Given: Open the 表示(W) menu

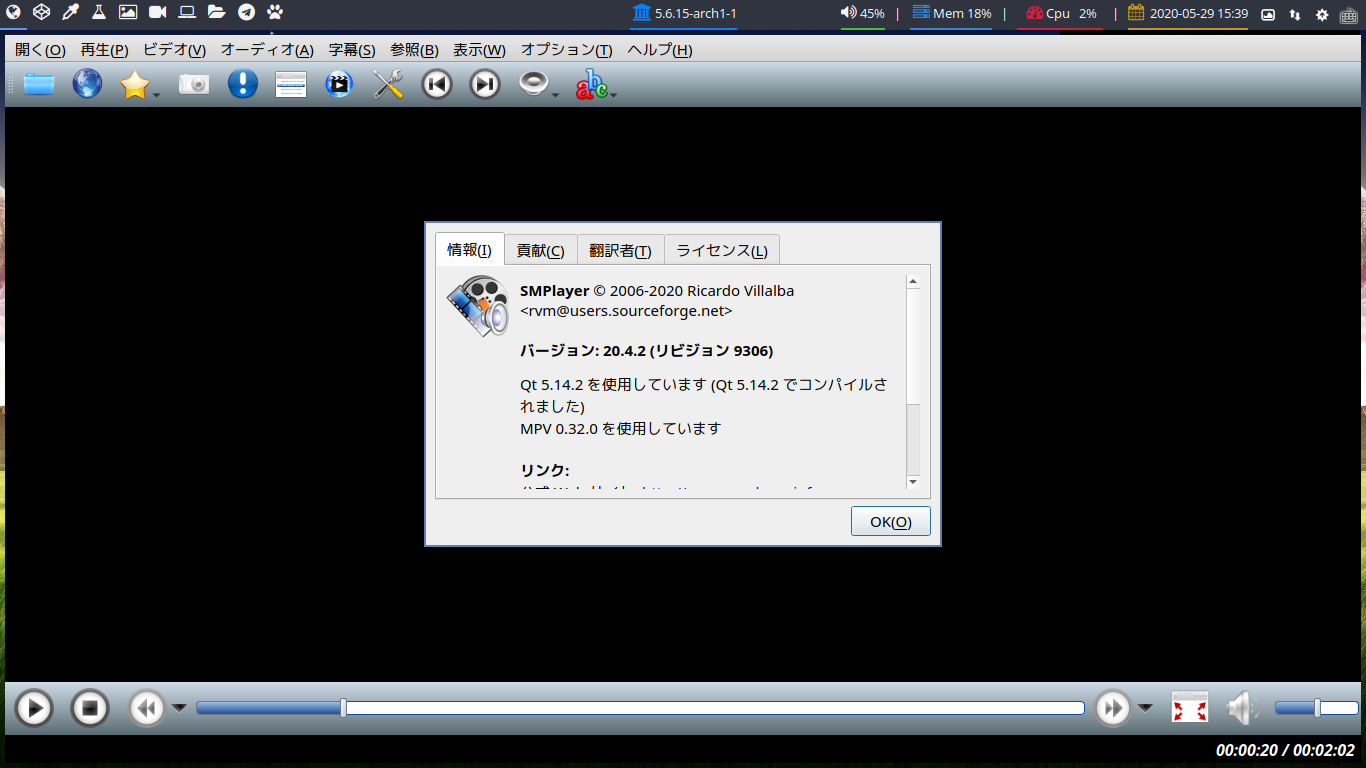Looking at the screenshot, I should (x=479, y=50).
